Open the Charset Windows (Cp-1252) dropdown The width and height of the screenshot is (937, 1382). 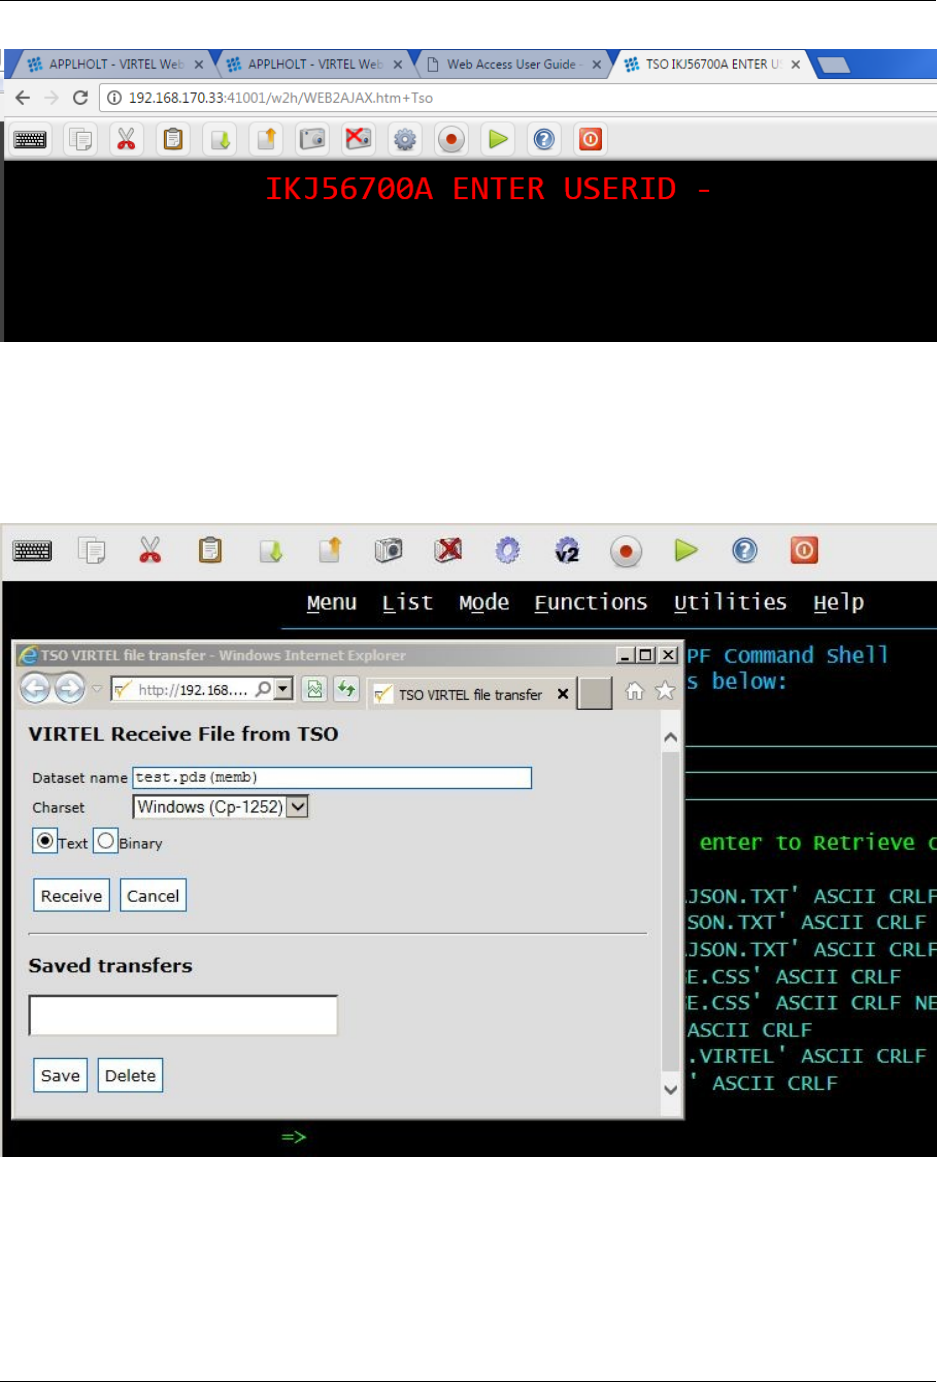[221, 807]
